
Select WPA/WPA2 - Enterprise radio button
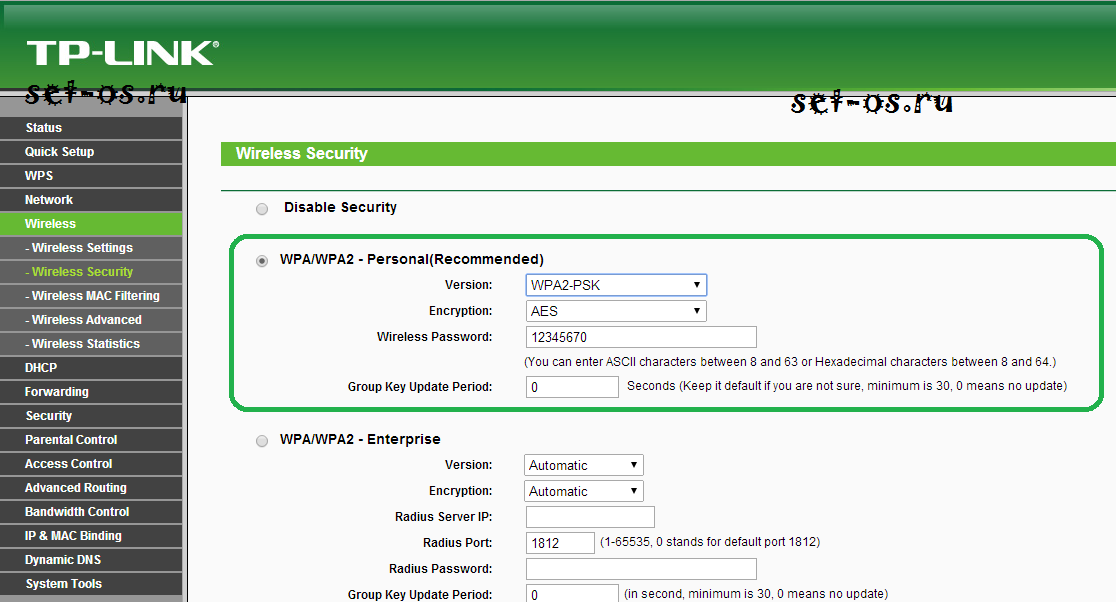pyautogui.click(x=262, y=440)
